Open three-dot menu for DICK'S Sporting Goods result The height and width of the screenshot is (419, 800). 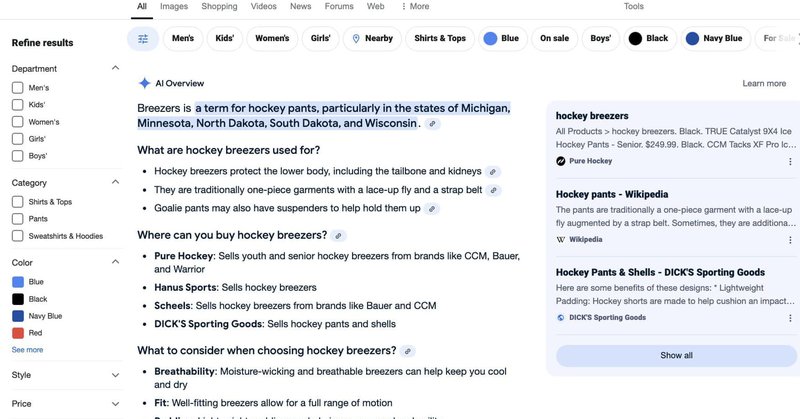pyautogui.click(x=790, y=318)
